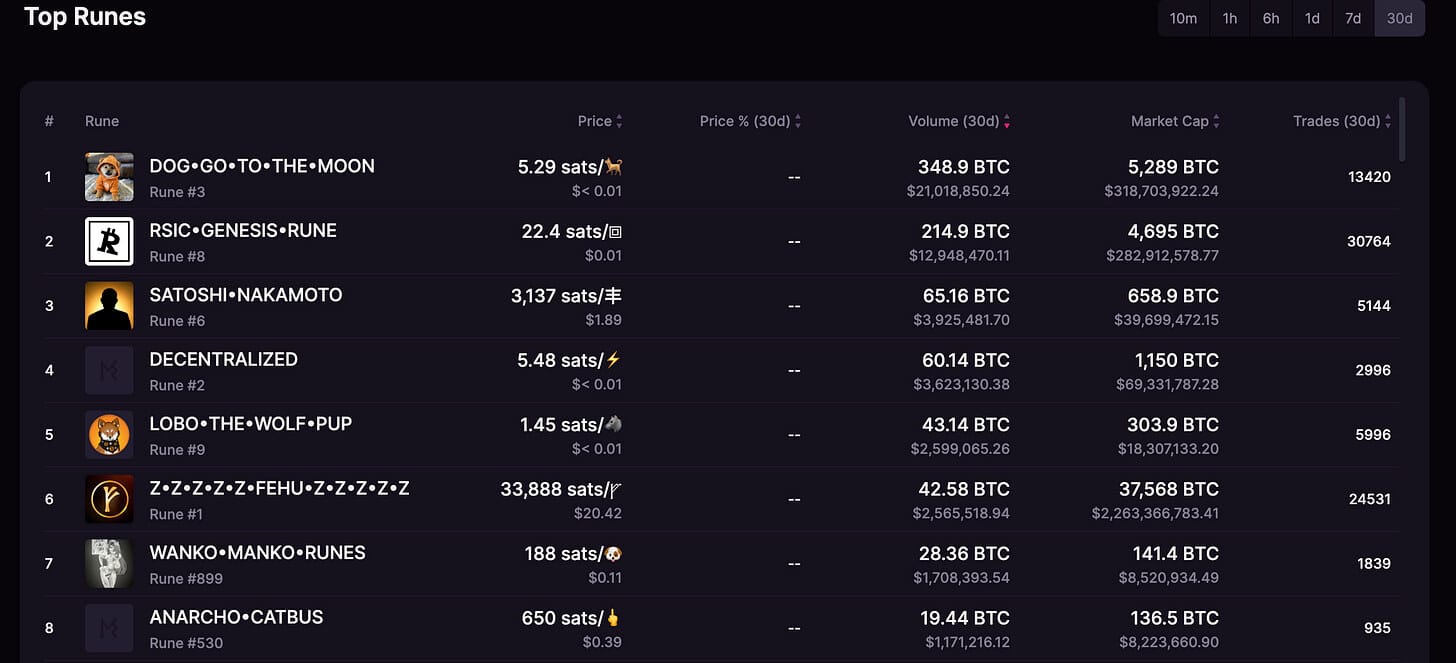Open the ANARCHO•CATBUS rune name link
The height and width of the screenshot is (663, 1456).
pyautogui.click(x=236, y=617)
